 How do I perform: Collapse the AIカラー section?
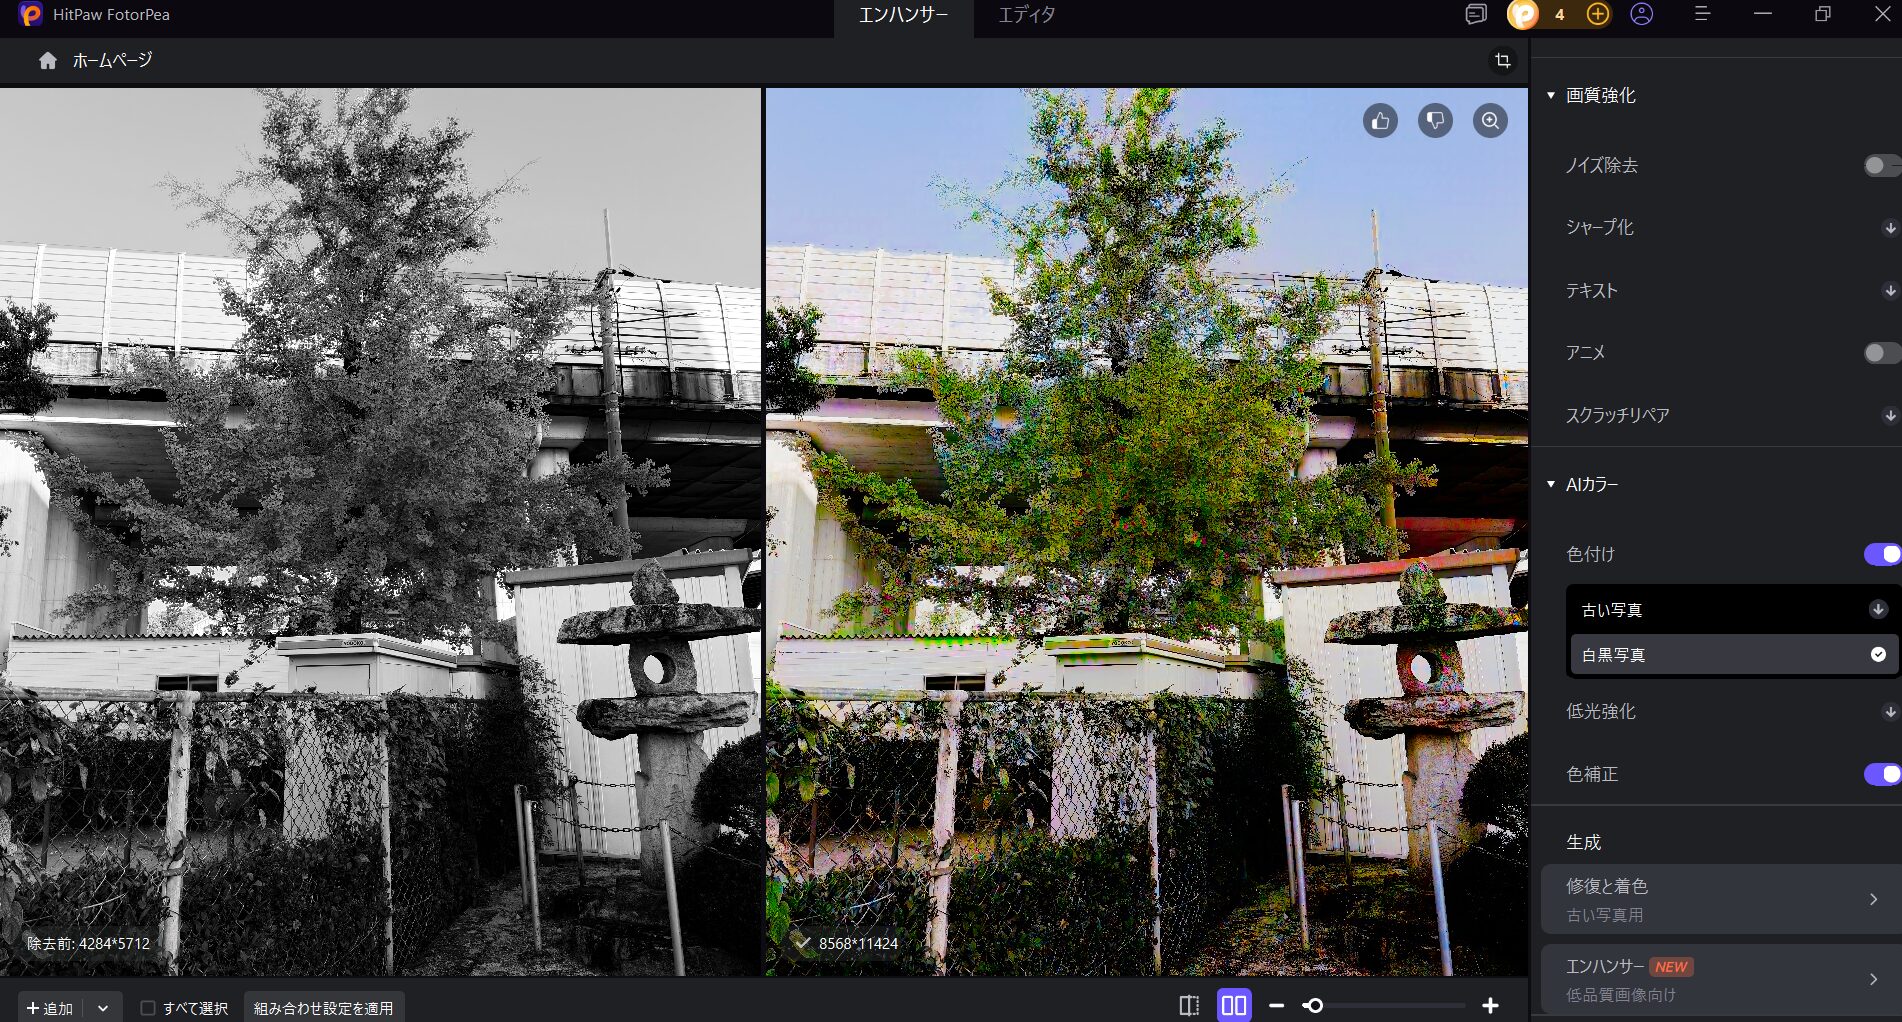[1551, 485]
